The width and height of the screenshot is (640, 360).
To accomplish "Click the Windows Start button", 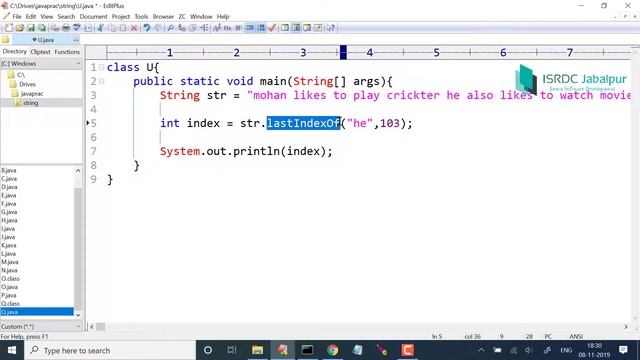I will [x=12, y=350].
